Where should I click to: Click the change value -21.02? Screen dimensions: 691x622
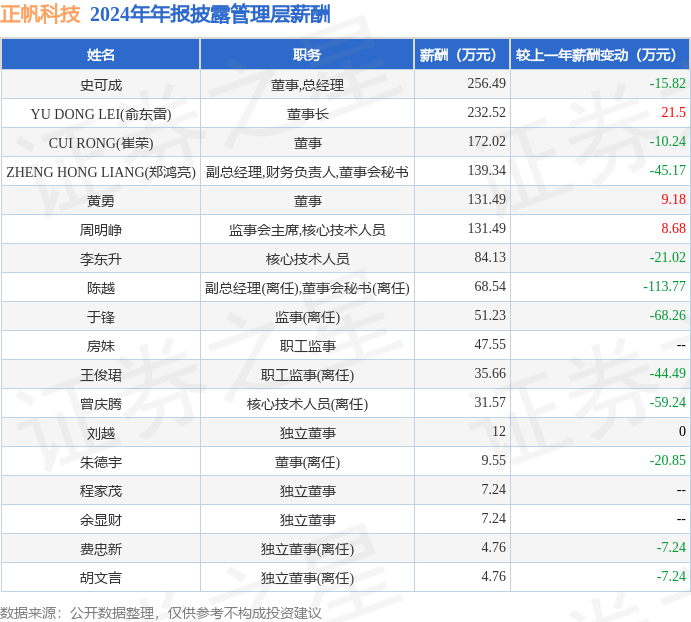pos(668,257)
